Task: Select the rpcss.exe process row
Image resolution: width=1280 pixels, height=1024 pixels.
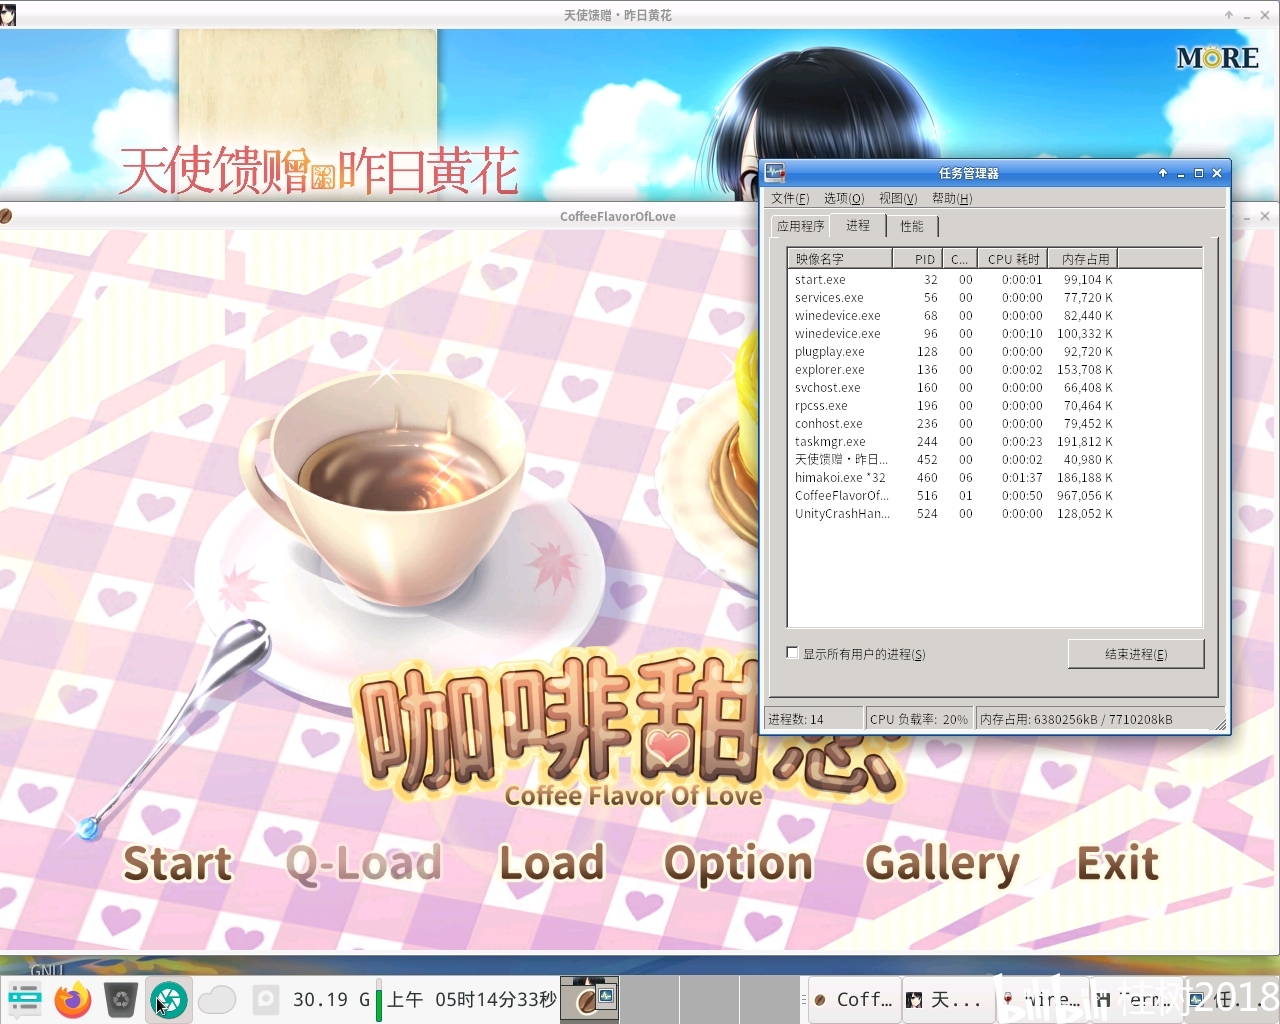Action: tap(953, 406)
